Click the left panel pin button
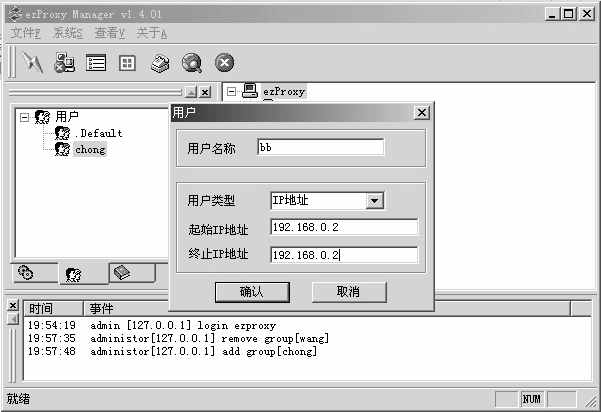This screenshot has height=412, width=601. click(190, 92)
